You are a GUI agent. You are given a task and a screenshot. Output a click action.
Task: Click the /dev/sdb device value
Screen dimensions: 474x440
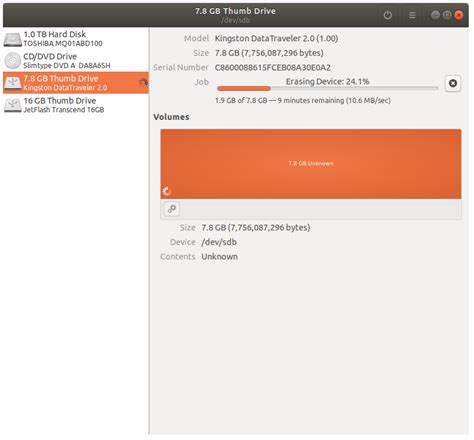(219, 242)
